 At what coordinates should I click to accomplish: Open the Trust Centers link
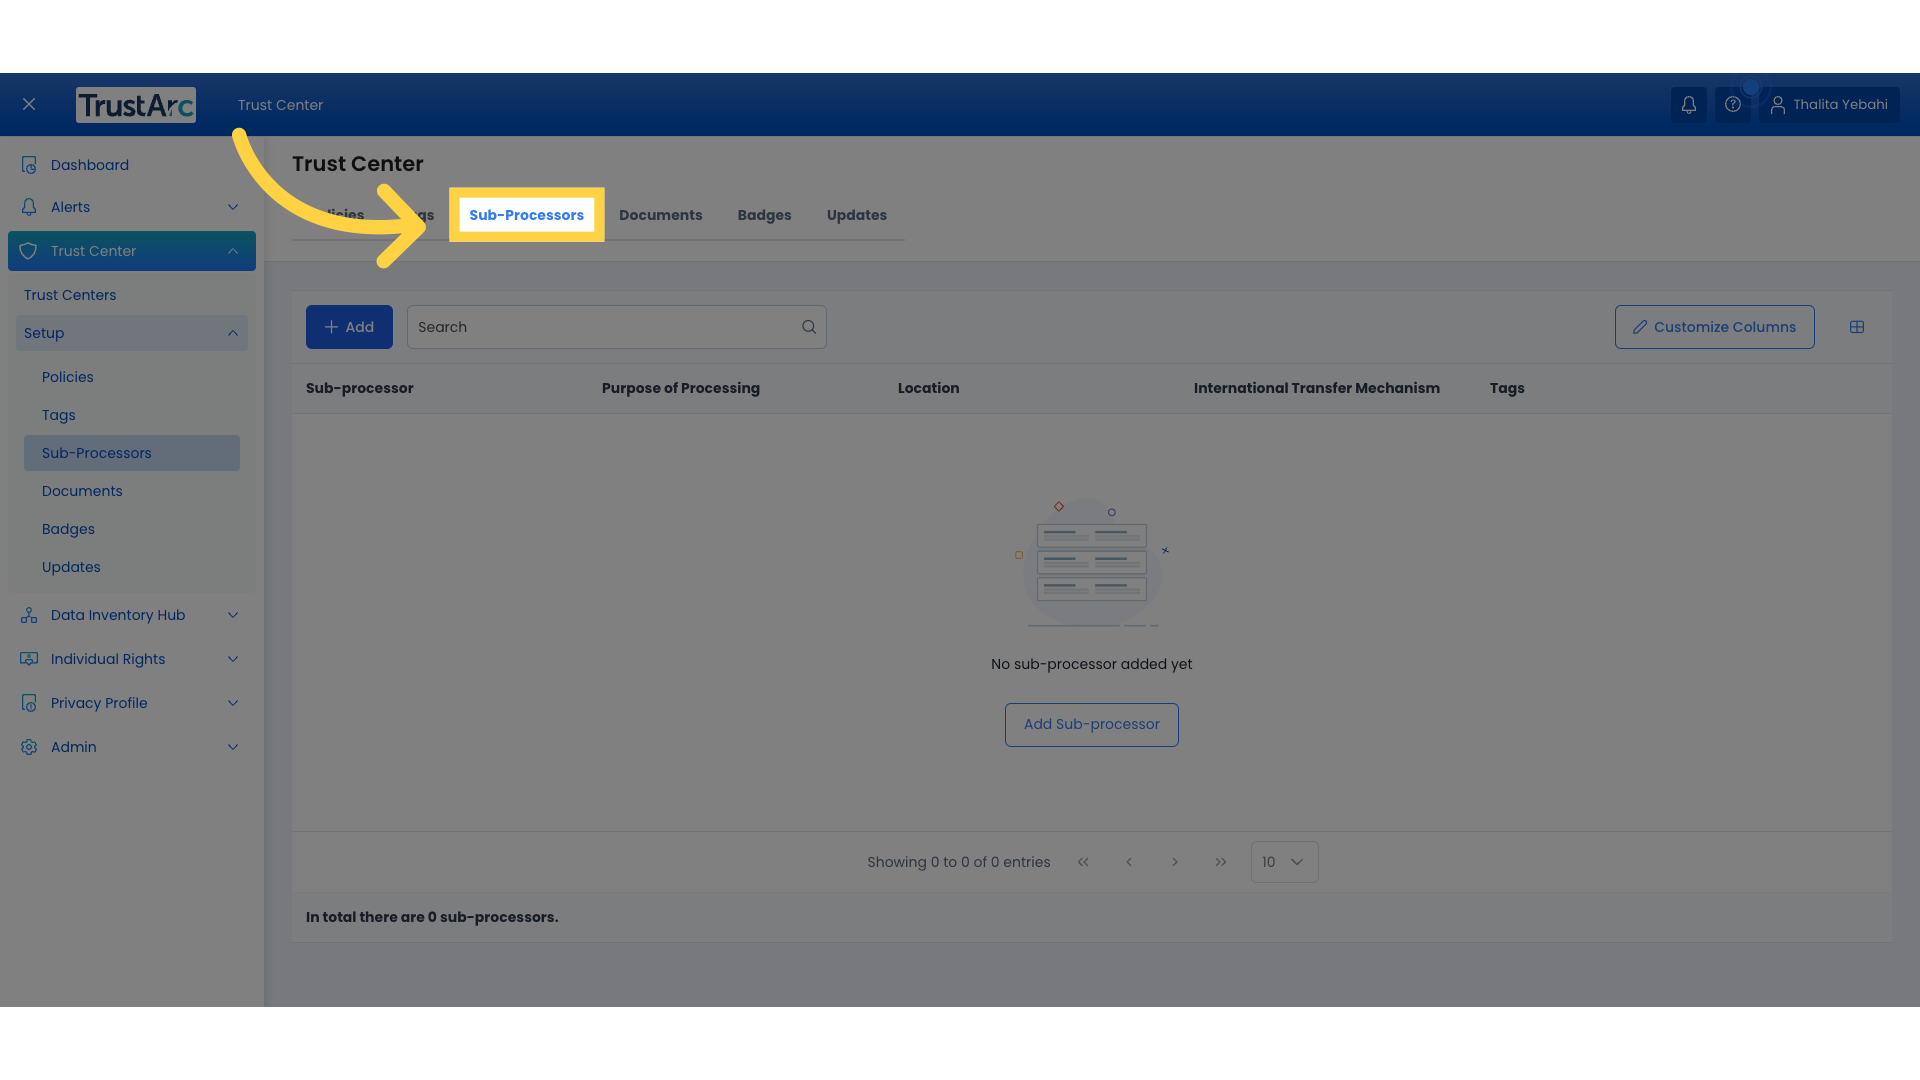70,295
